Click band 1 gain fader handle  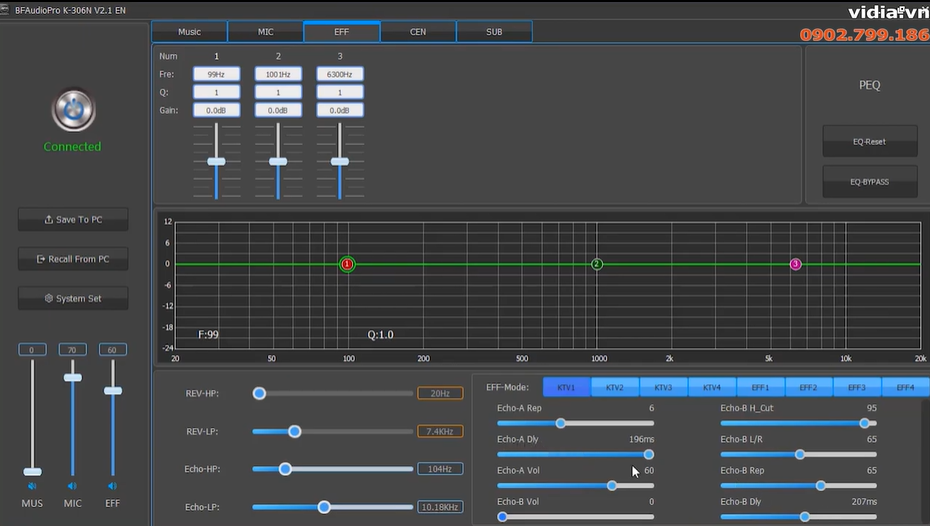tap(216, 161)
